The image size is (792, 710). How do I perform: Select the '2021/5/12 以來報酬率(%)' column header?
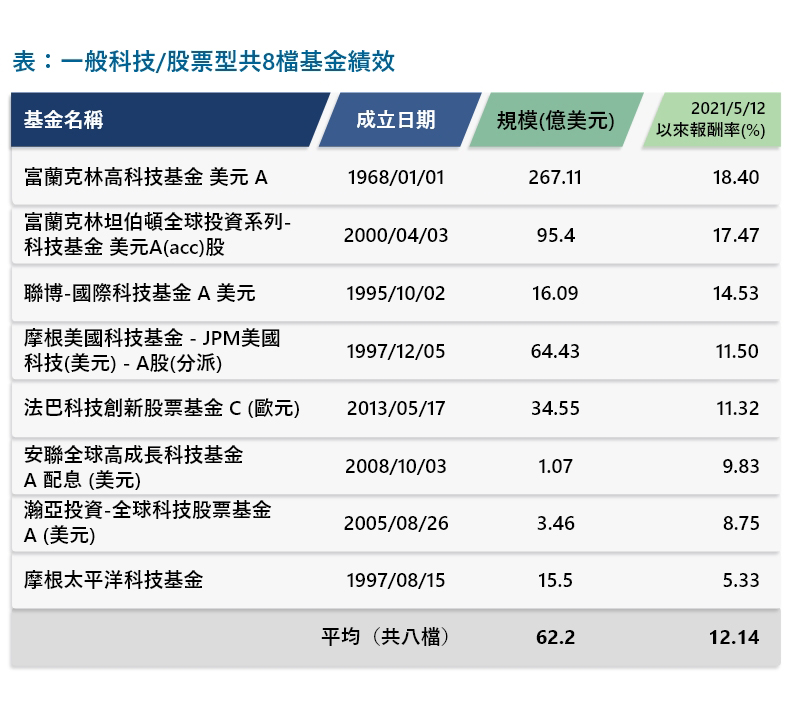click(x=711, y=120)
